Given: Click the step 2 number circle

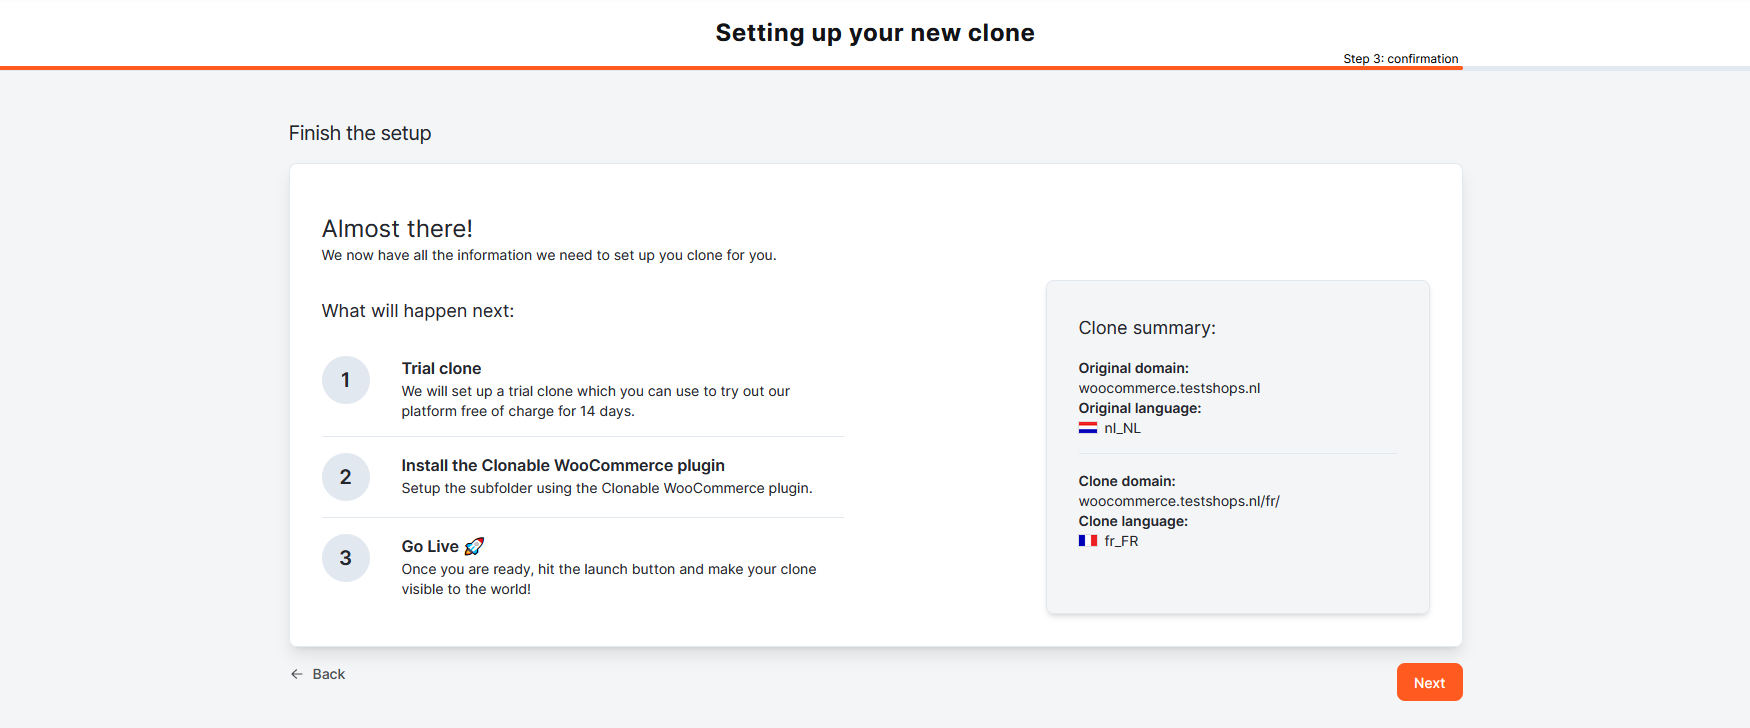Looking at the screenshot, I should 346,477.
